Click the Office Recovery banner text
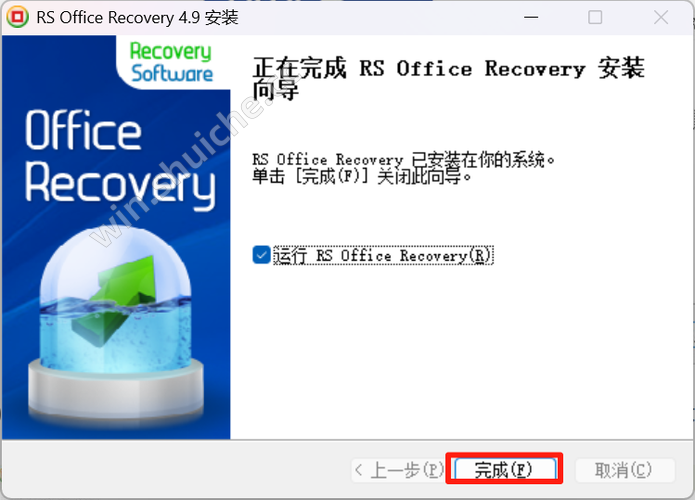 [x=120, y=158]
